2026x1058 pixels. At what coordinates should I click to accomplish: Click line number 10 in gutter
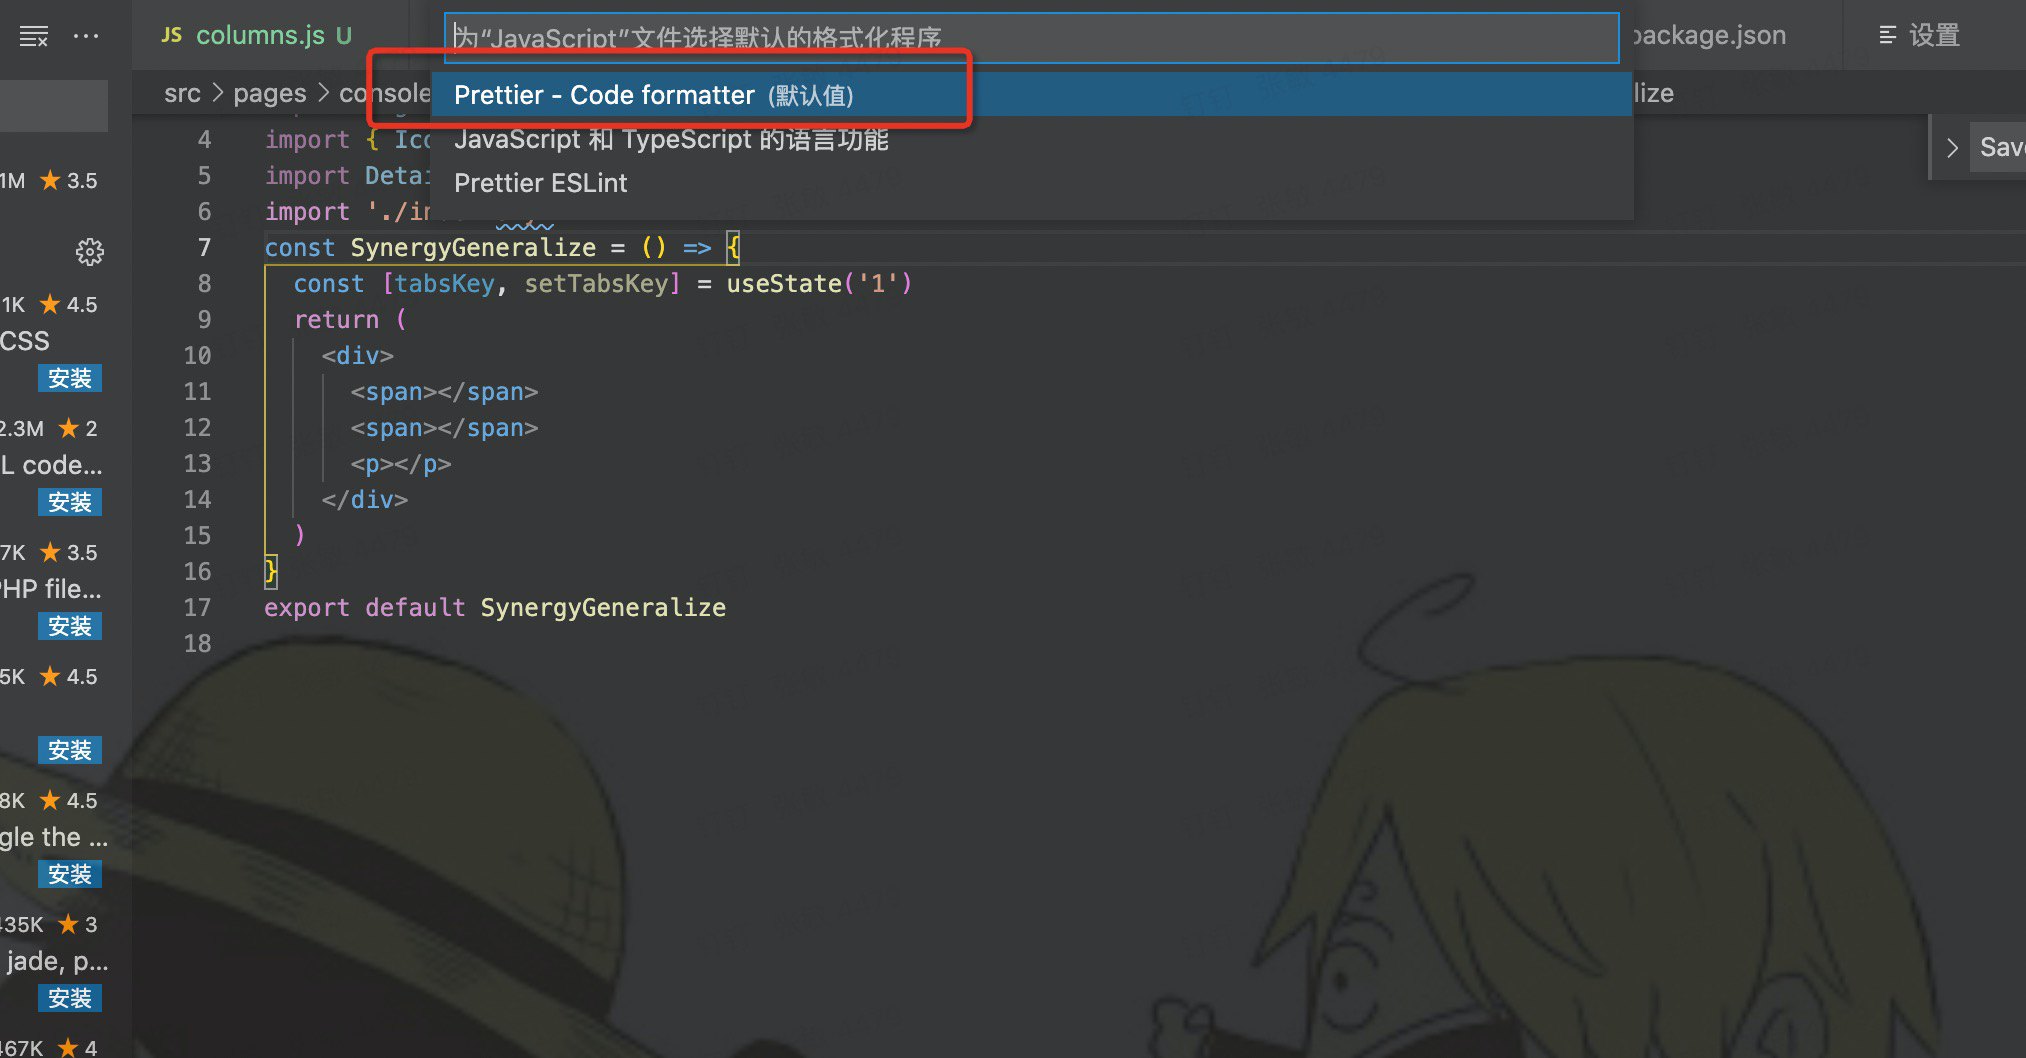[x=197, y=355]
